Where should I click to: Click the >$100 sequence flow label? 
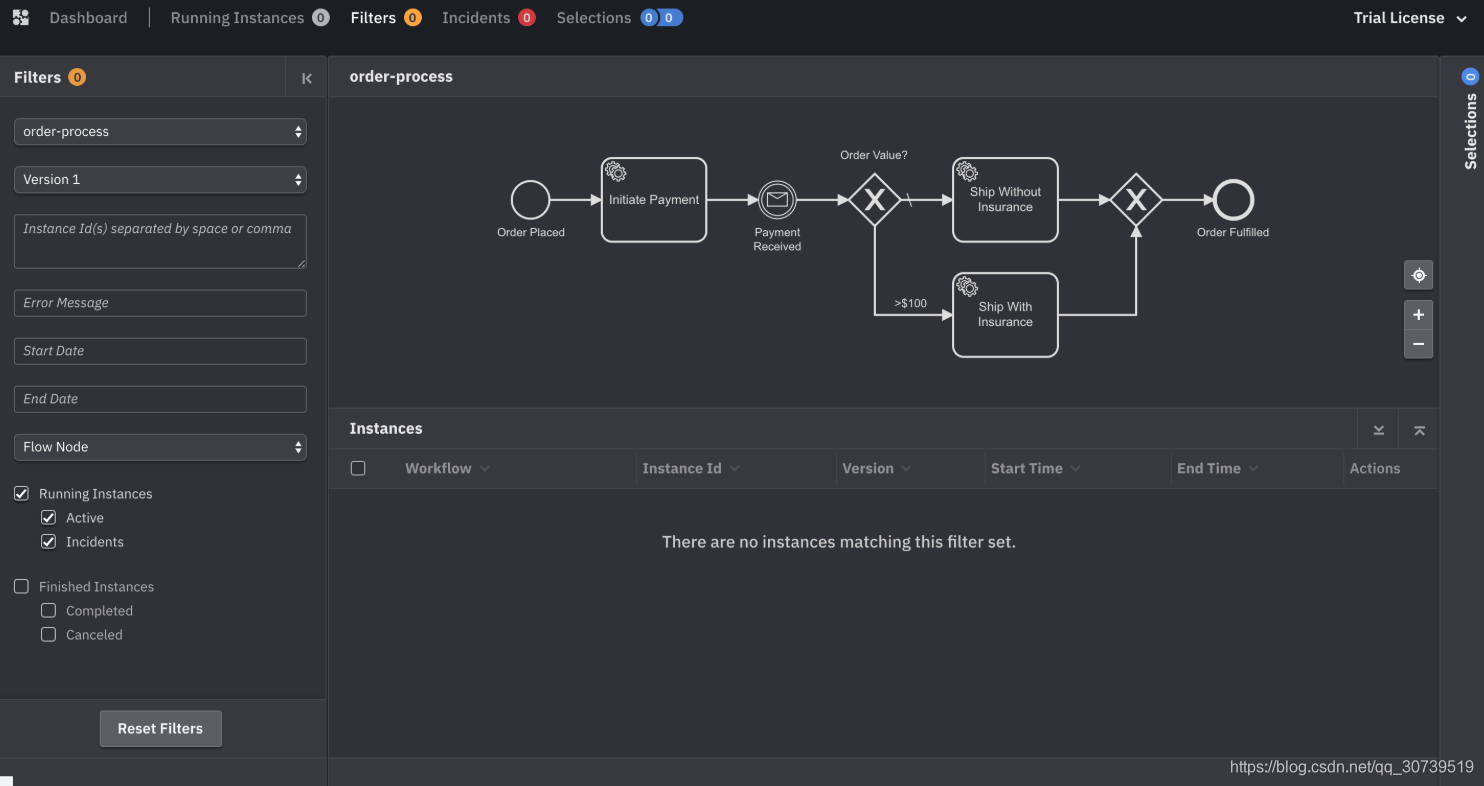[911, 303]
